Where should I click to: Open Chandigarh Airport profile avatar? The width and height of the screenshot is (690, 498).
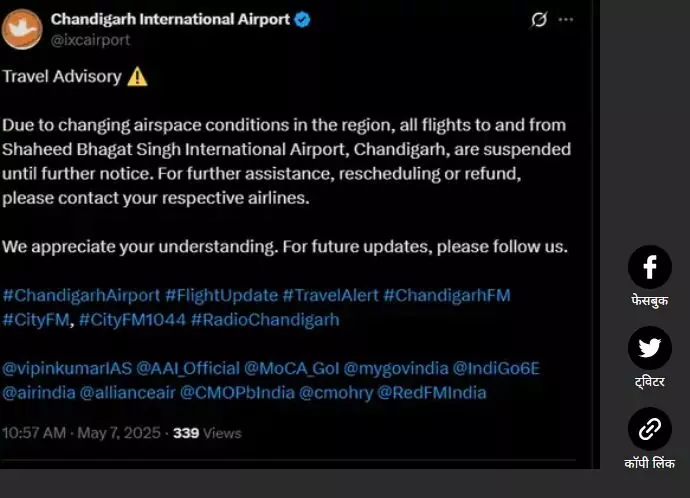[22, 29]
